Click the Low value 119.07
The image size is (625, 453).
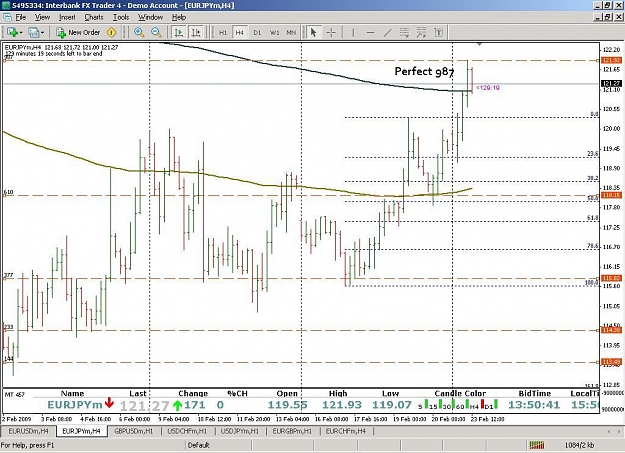point(392,405)
